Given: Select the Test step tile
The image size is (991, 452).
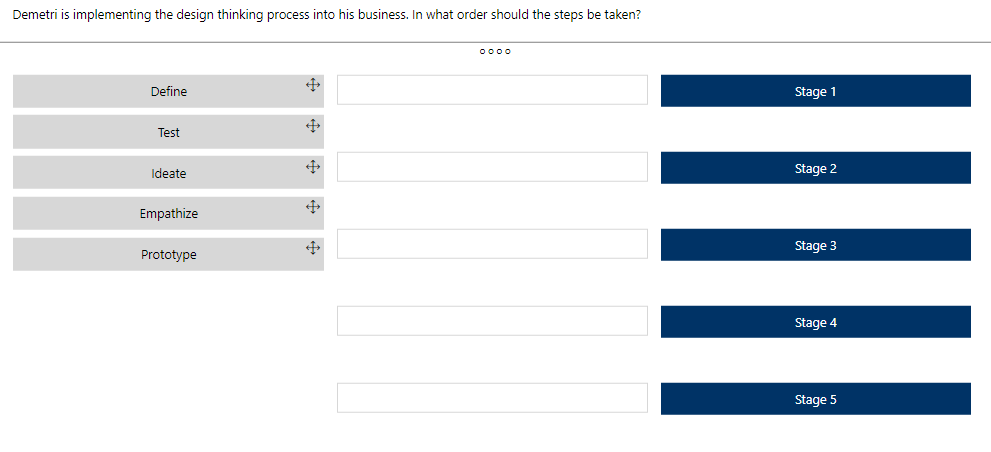Looking at the screenshot, I should tap(168, 132).
